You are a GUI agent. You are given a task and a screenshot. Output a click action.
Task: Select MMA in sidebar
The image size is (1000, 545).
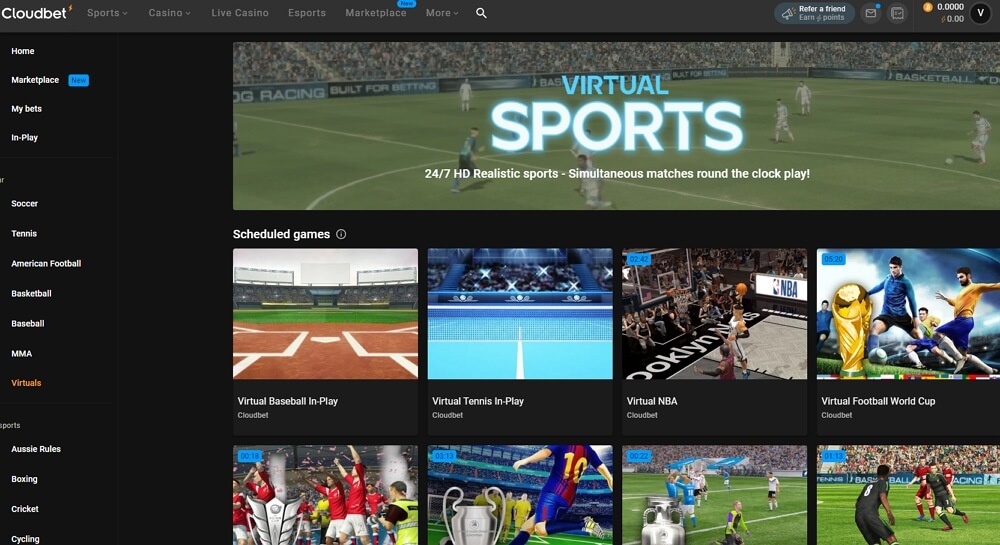point(21,353)
